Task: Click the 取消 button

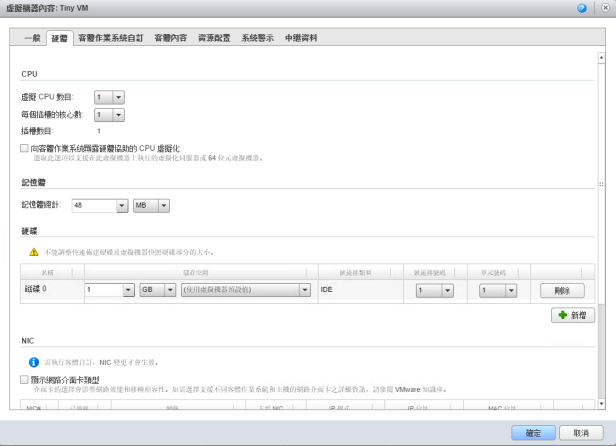Action: tap(581, 433)
